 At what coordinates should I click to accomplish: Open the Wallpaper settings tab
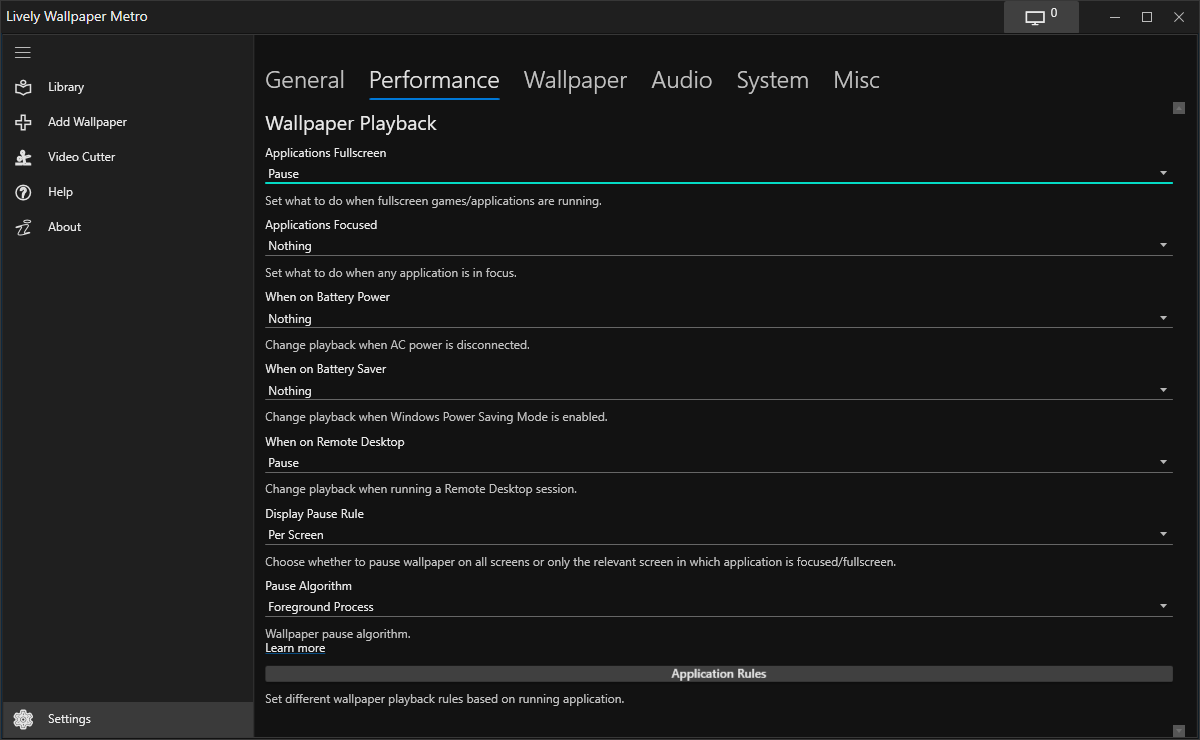coord(575,80)
